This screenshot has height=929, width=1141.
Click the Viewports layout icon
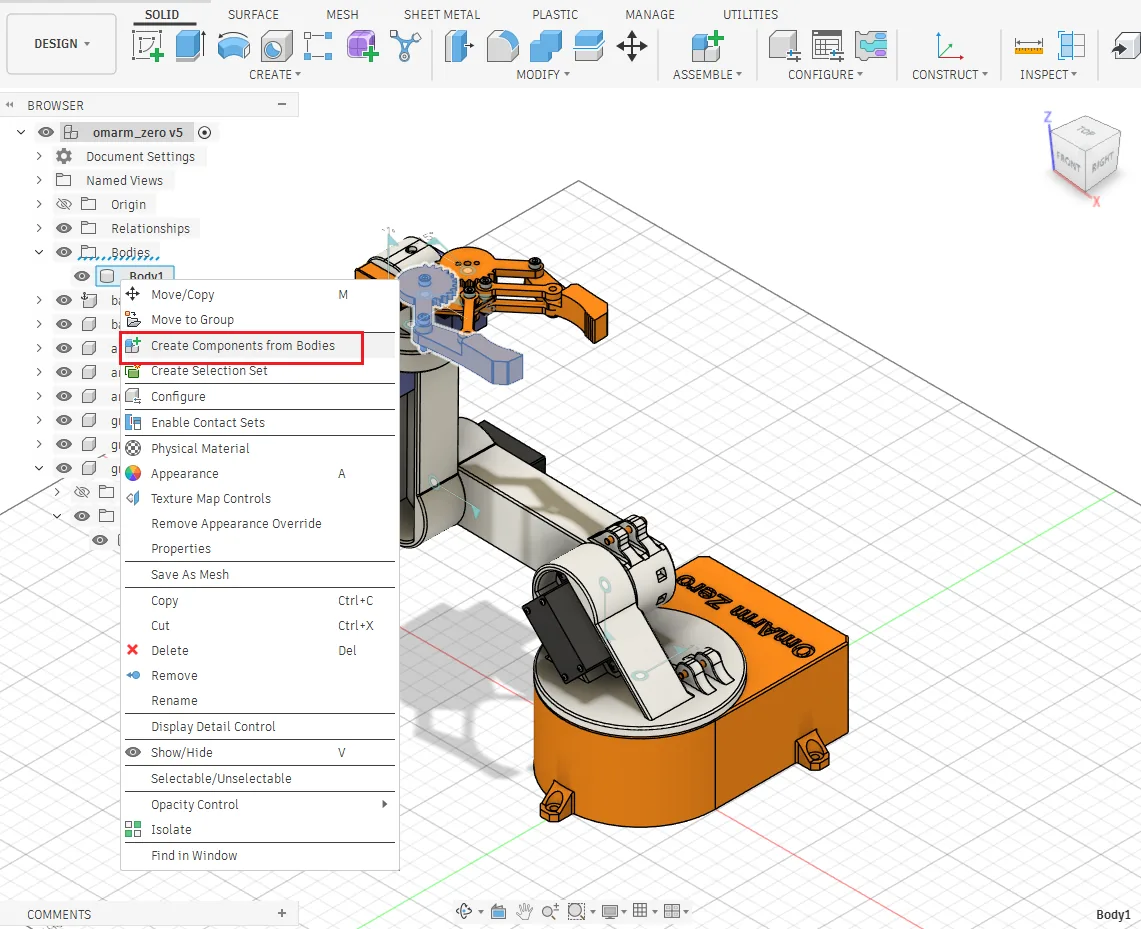click(x=672, y=911)
